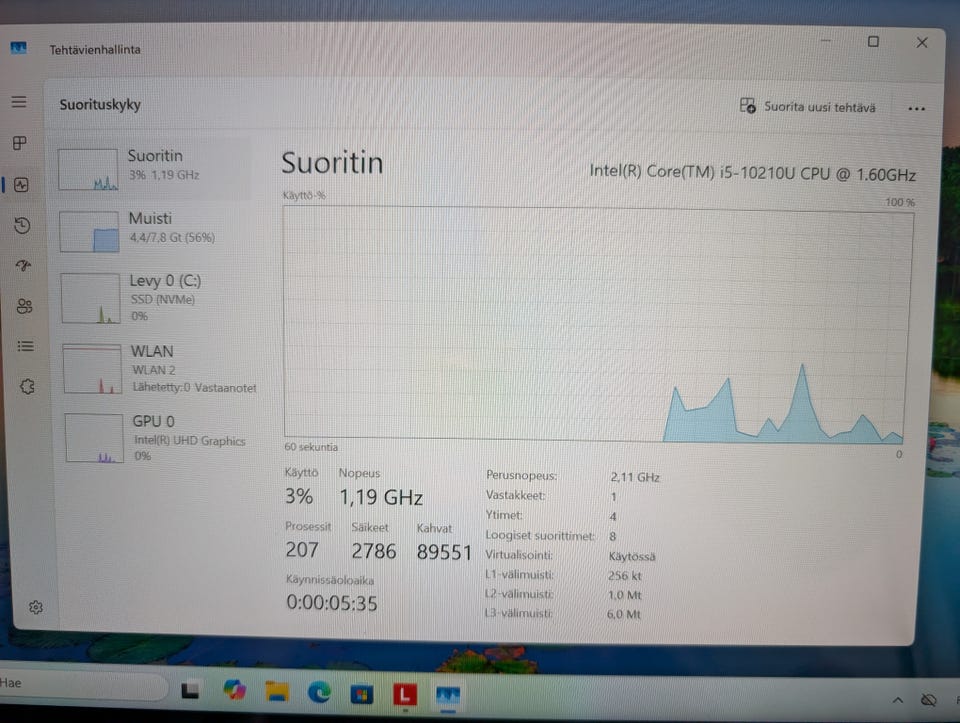Open the Users page icon
Screen dimensions: 960x723
click(x=24, y=306)
